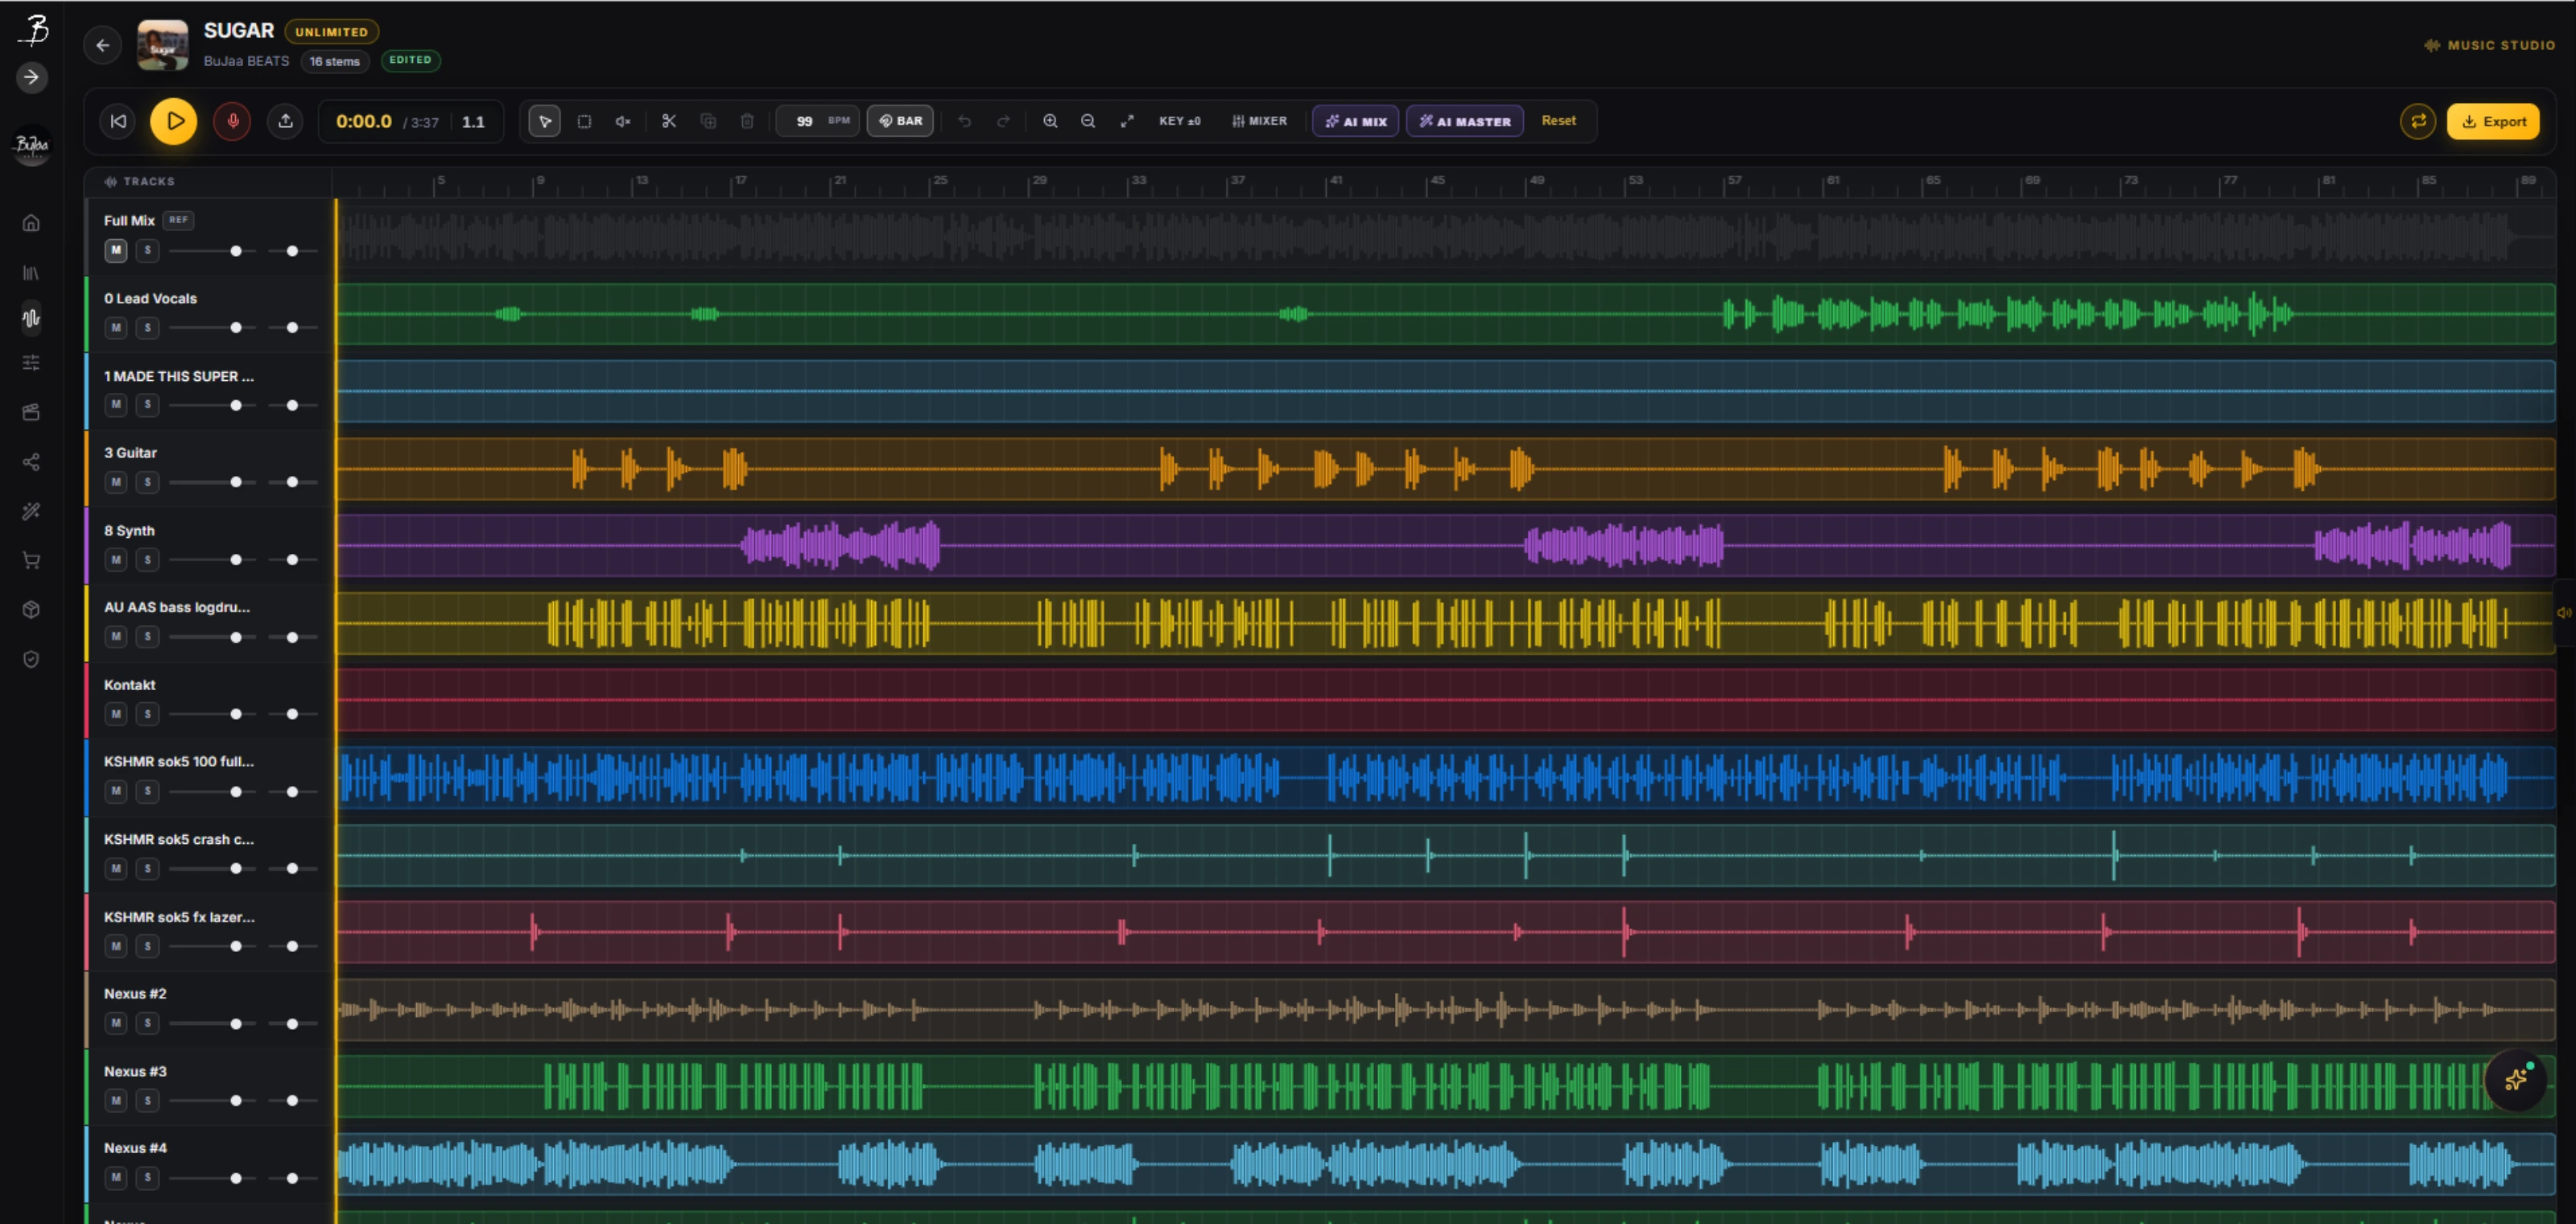Open the waveform studio icon in sidebar
The width and height of the screenshot is (2576, 1224).
tap(31, 318)
